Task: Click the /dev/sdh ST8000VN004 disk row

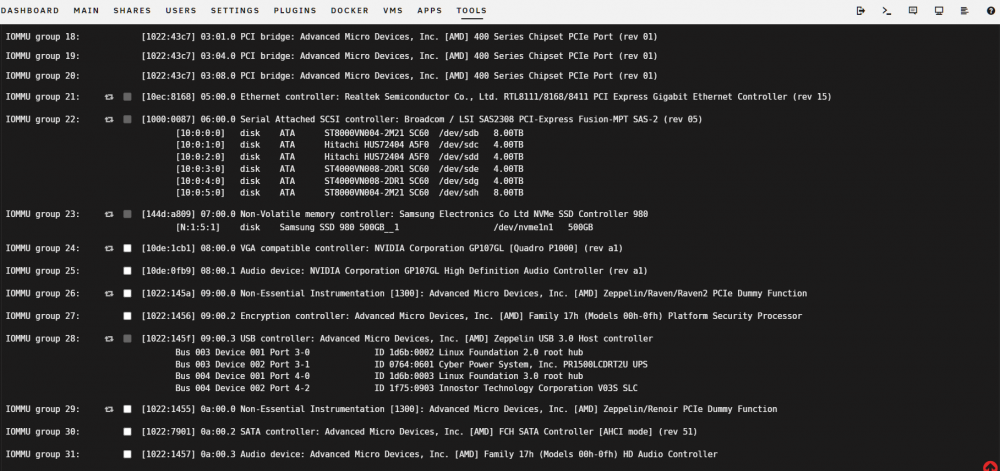Action: 349,192
